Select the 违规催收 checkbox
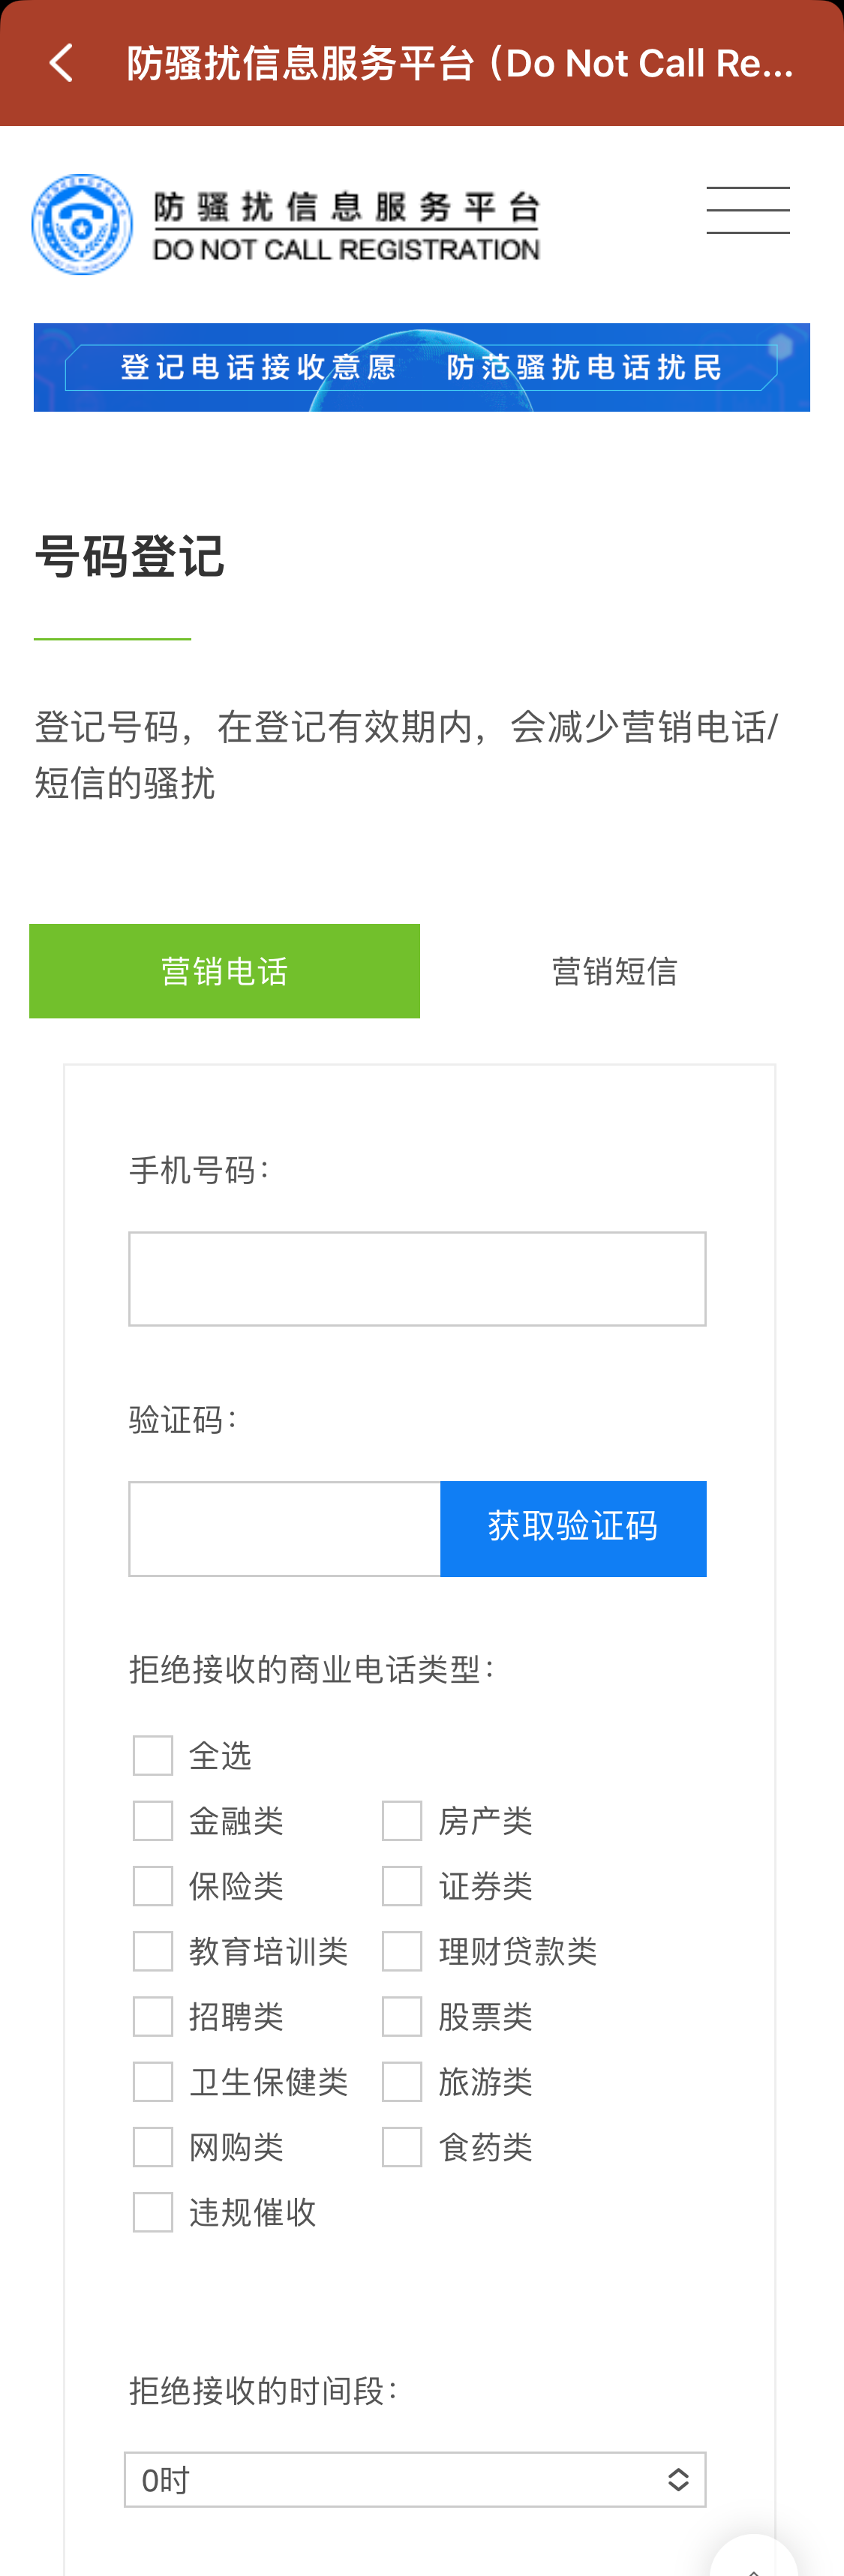844x2576 pixels. click(x=153, y=2212)
